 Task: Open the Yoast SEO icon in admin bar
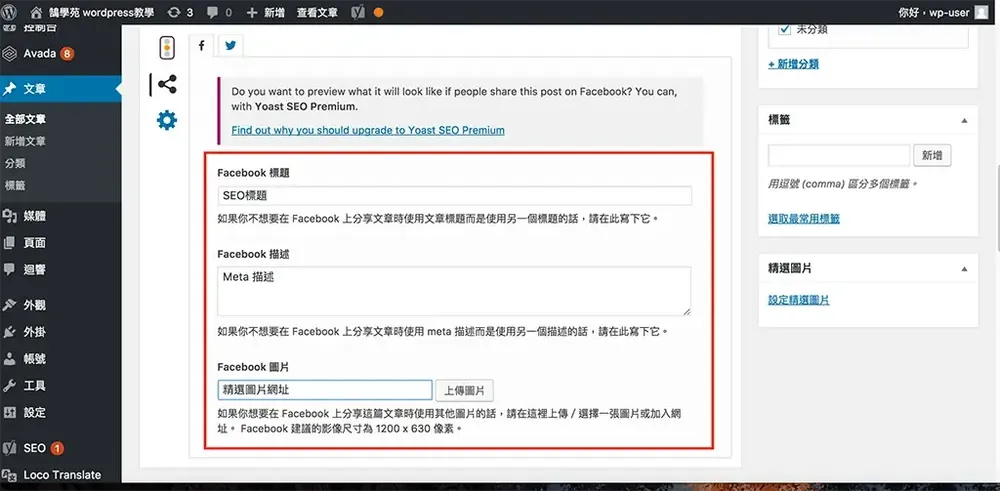(359, 12)
